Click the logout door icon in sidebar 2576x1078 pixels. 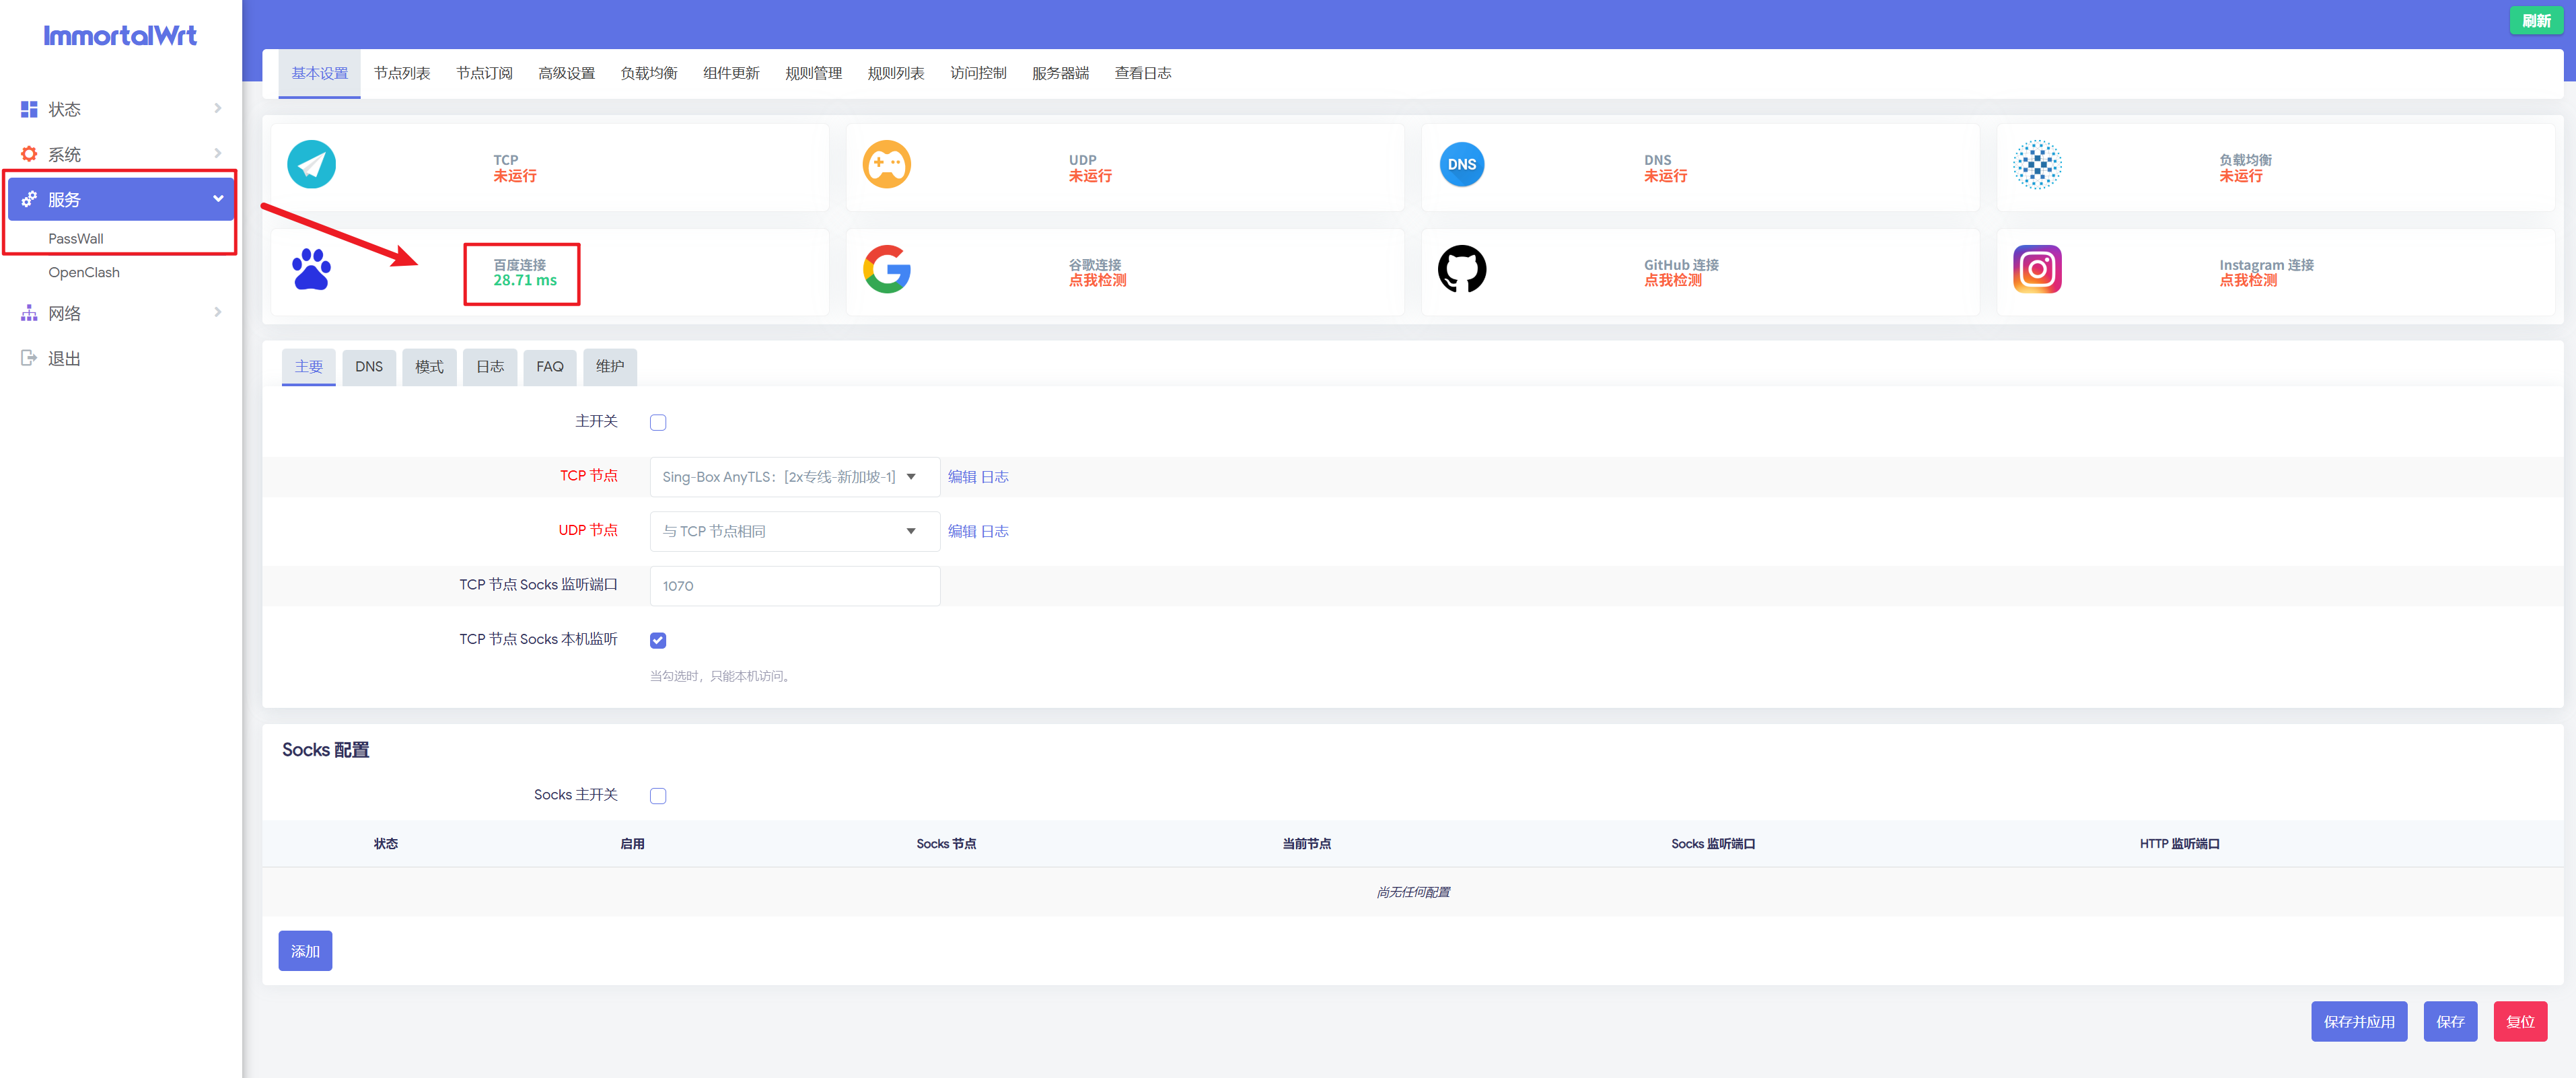tap(29, 358)
